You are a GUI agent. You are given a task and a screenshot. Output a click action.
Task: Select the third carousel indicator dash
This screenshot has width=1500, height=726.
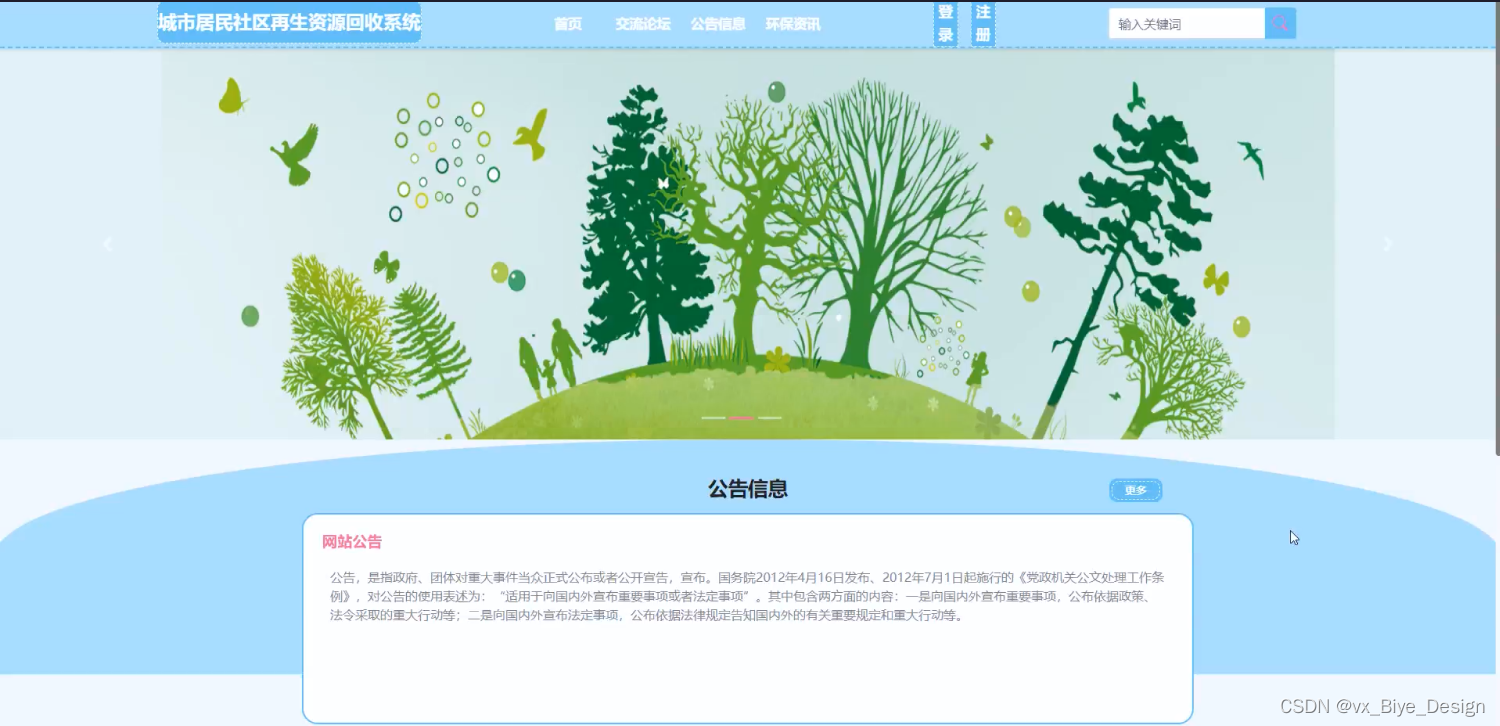769,417
